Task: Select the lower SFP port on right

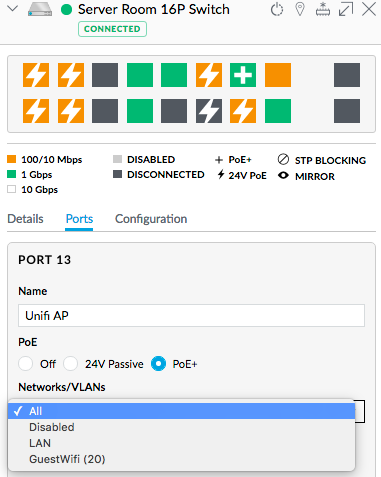Action: pyautogui.click(x=347, y=111)
